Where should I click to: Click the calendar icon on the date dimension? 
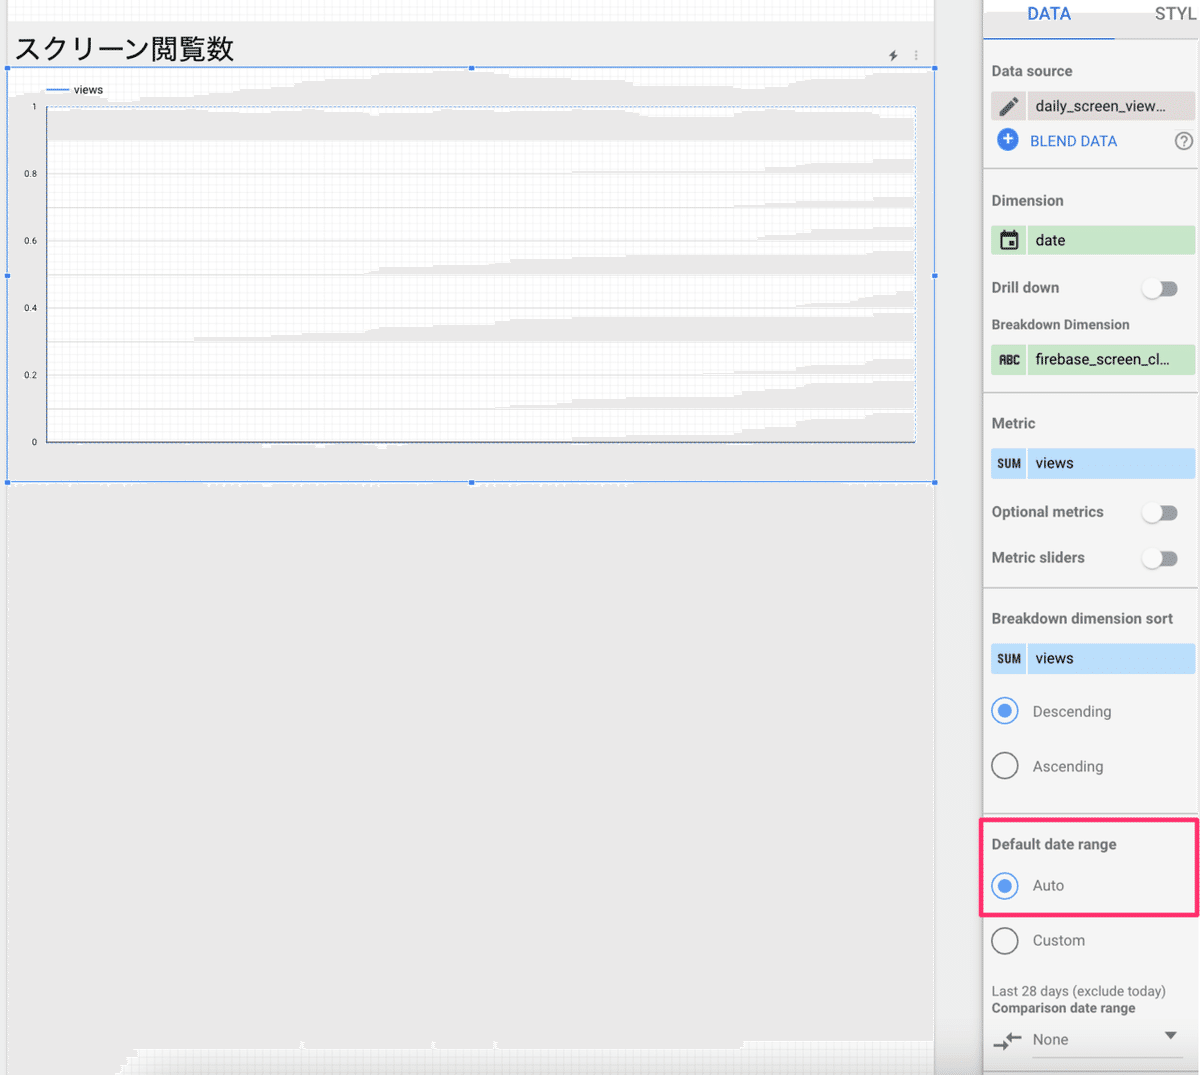(x=1009, y=240)
